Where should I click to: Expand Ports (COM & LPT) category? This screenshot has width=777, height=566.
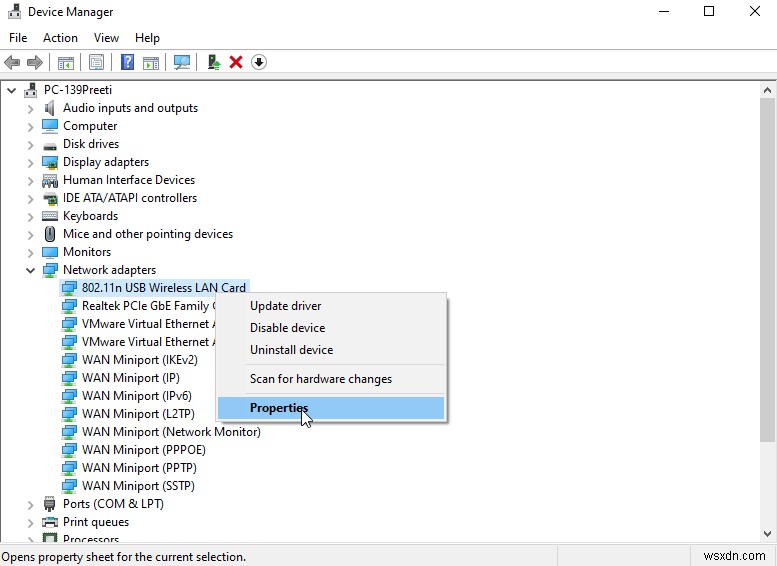31,505
